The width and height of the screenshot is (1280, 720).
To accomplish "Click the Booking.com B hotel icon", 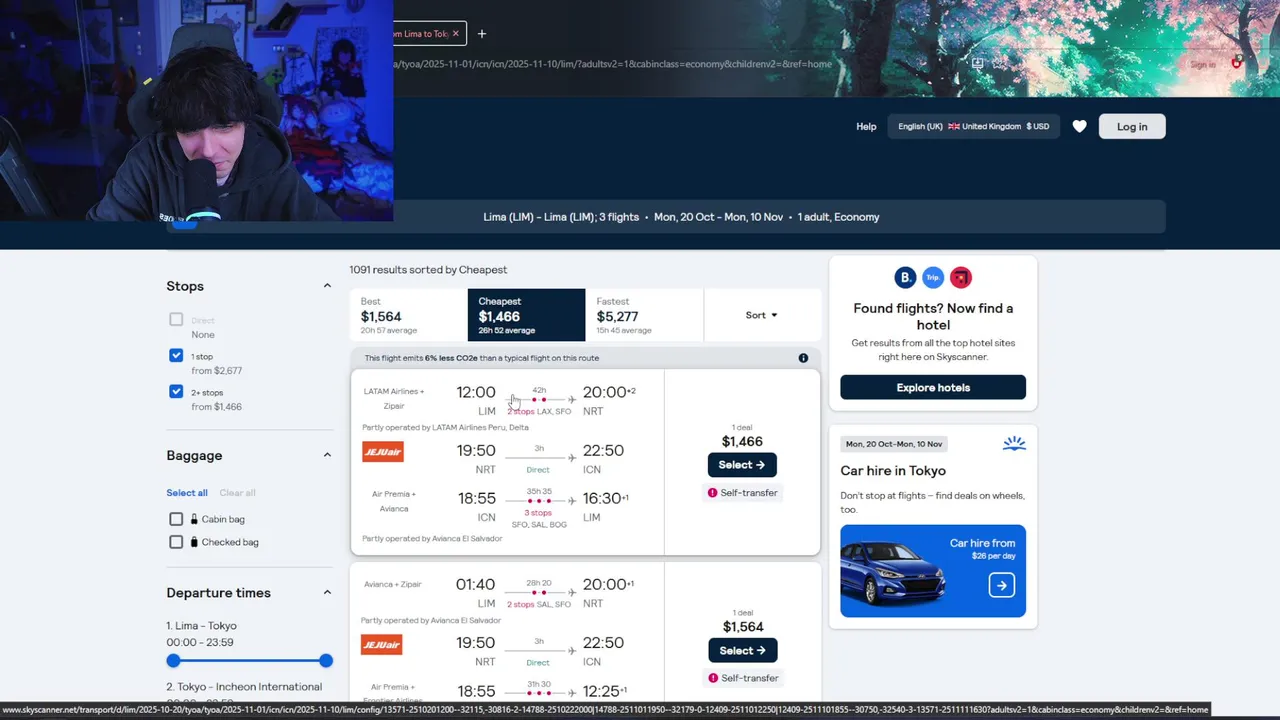I will (x=905, y=277).
